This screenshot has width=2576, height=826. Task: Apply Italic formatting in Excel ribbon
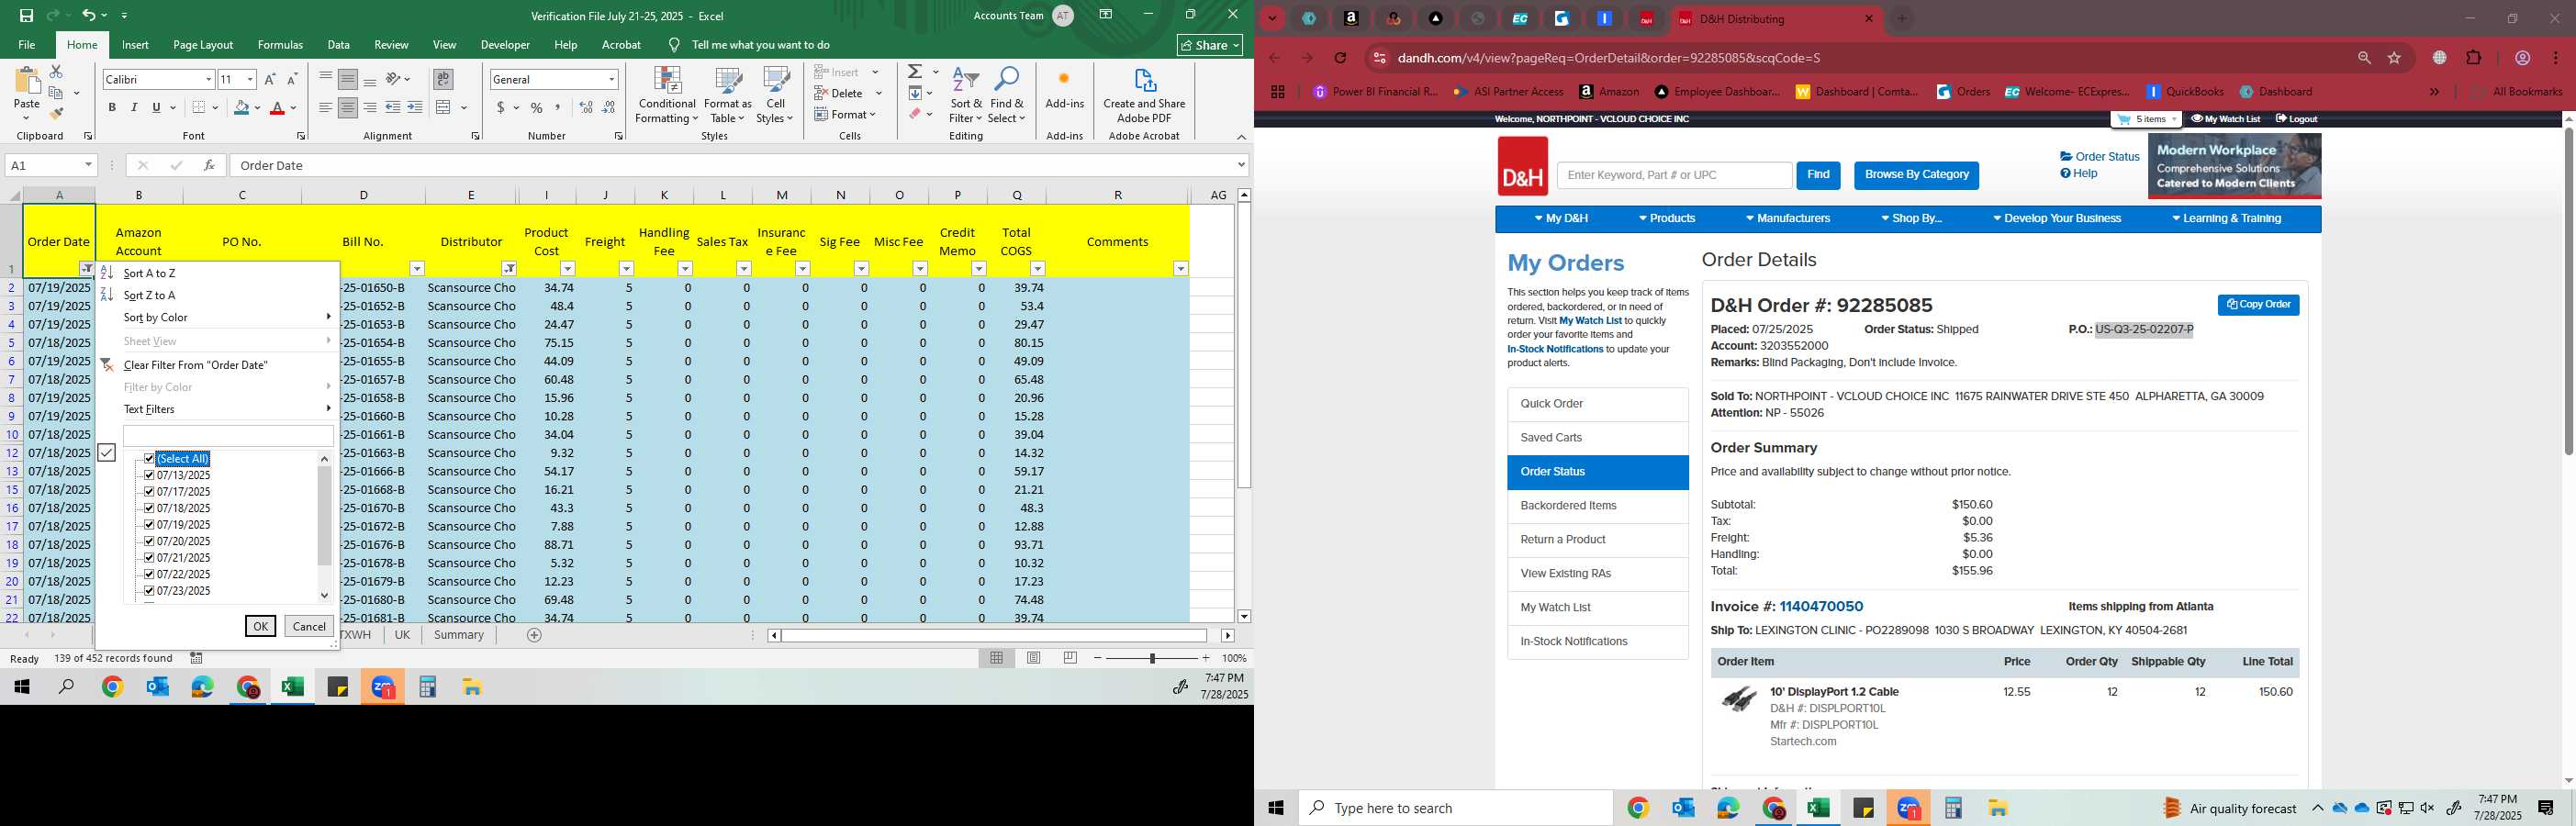point(134,108)
